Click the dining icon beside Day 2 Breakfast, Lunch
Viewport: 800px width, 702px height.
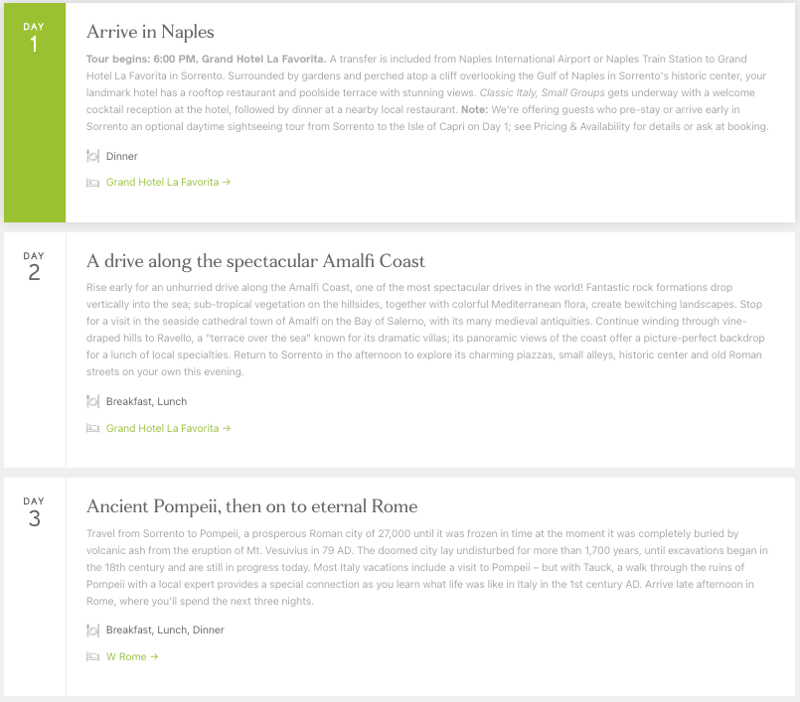click(93, 402)
